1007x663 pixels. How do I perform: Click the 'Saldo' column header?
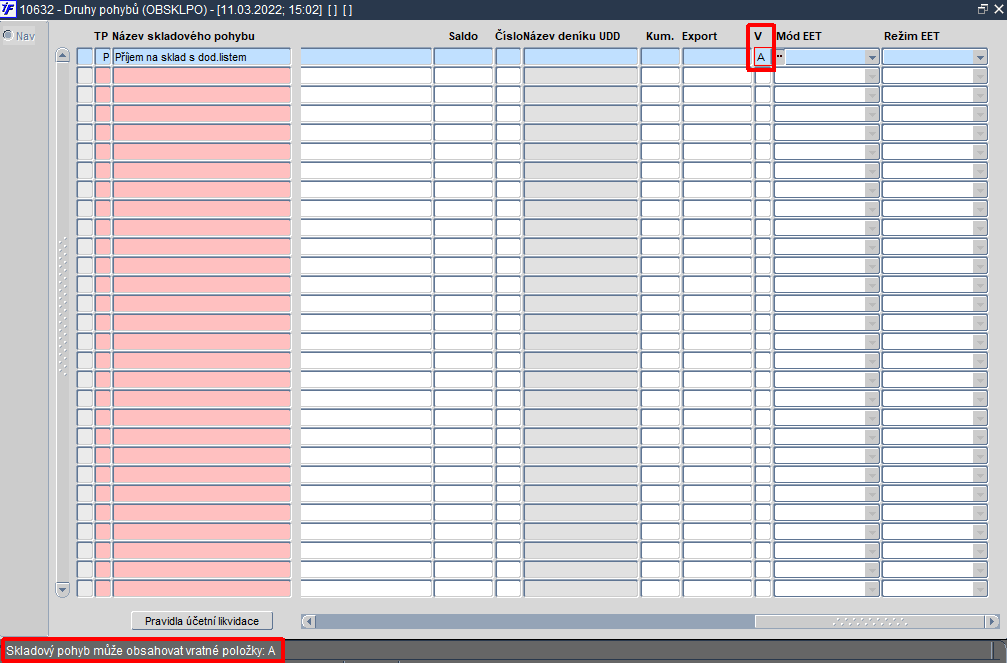tap(463, 36)
